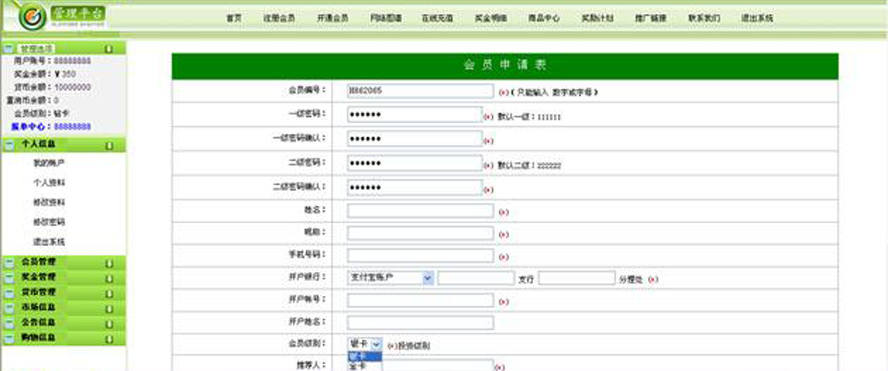This screenshot has height=371, width=888.
Task: Click the 默认二级：222222 hint text
Action: click(x=529, y=165)
